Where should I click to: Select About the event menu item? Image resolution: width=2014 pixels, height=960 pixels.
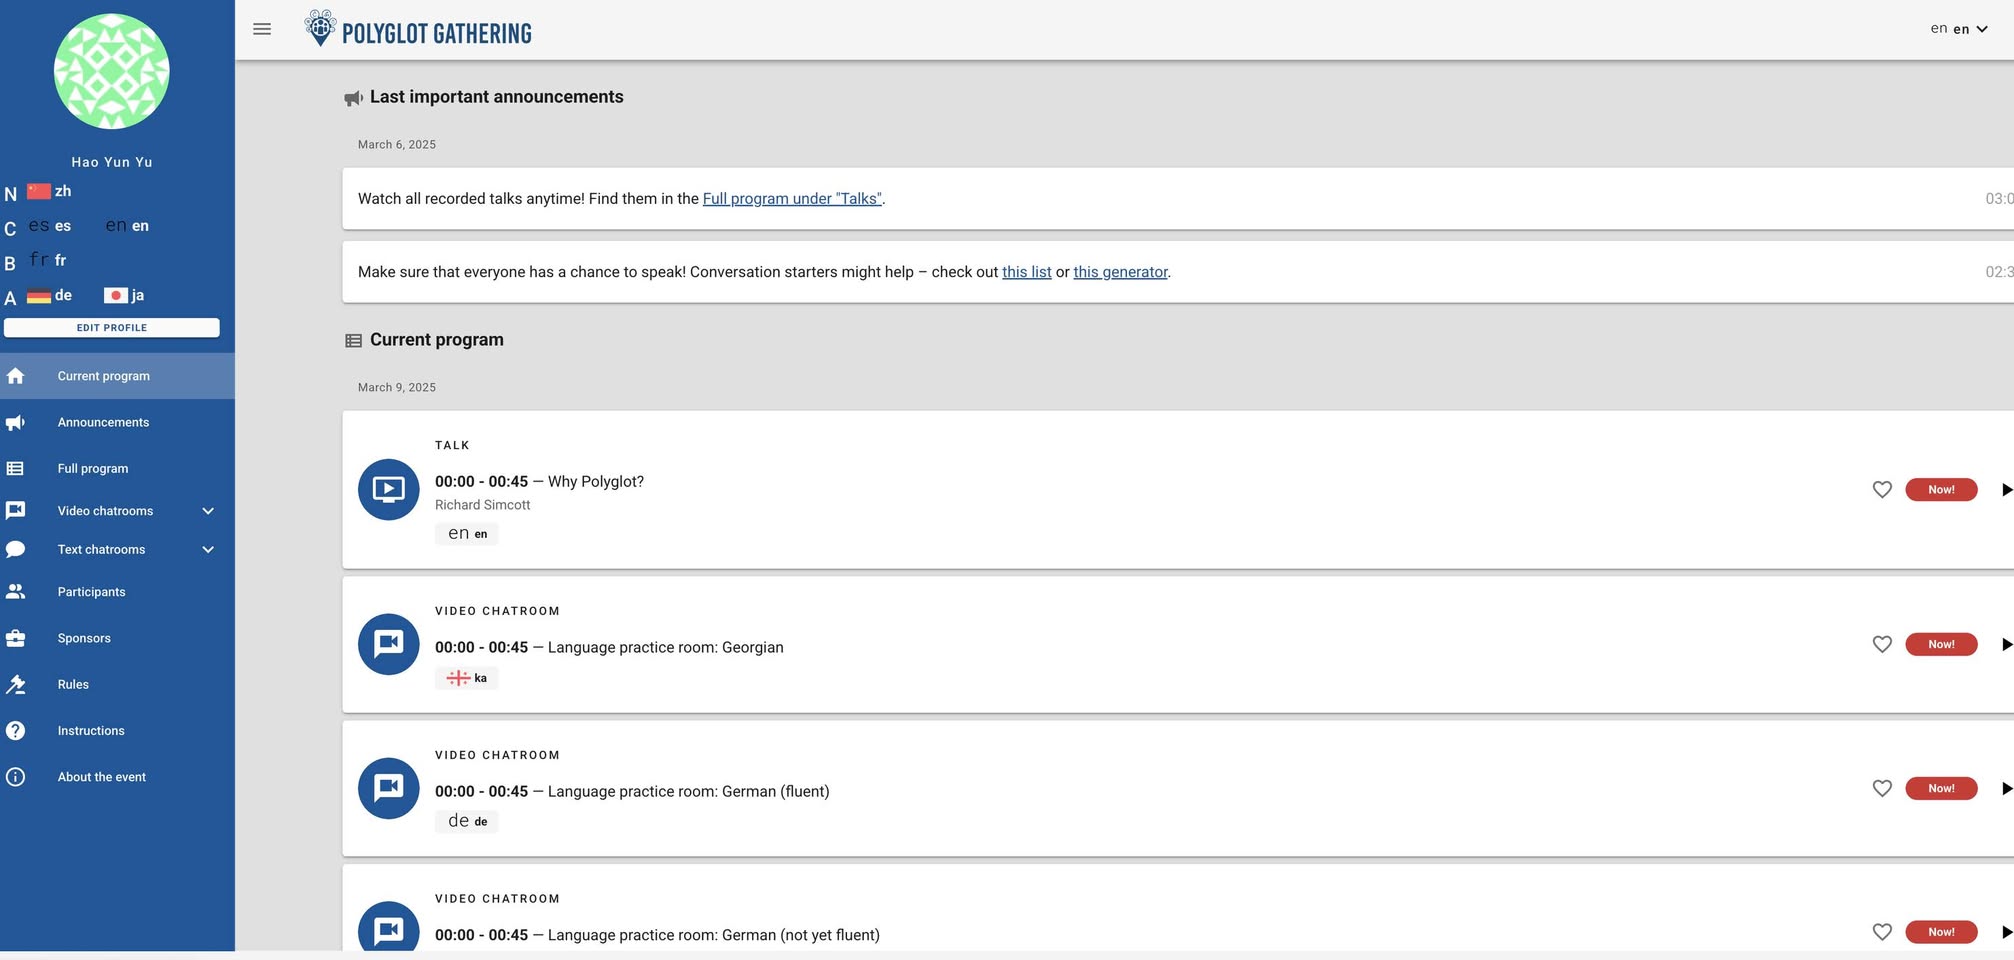pos(117,777)
